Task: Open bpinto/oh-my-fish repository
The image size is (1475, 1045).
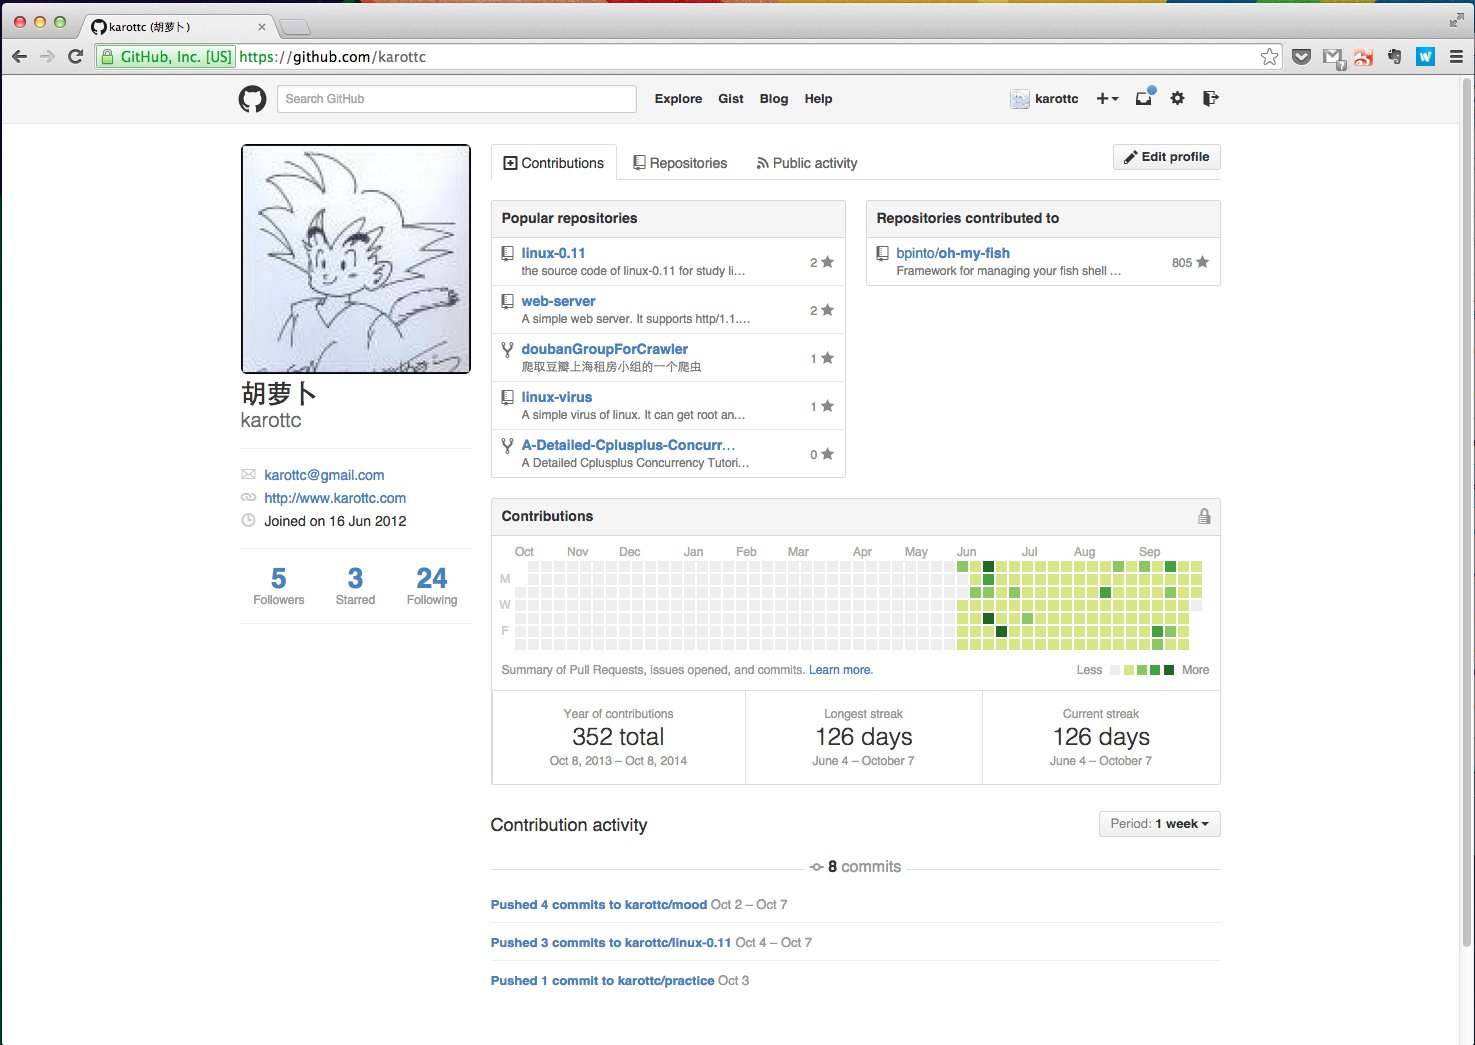Action: point(953,253)
